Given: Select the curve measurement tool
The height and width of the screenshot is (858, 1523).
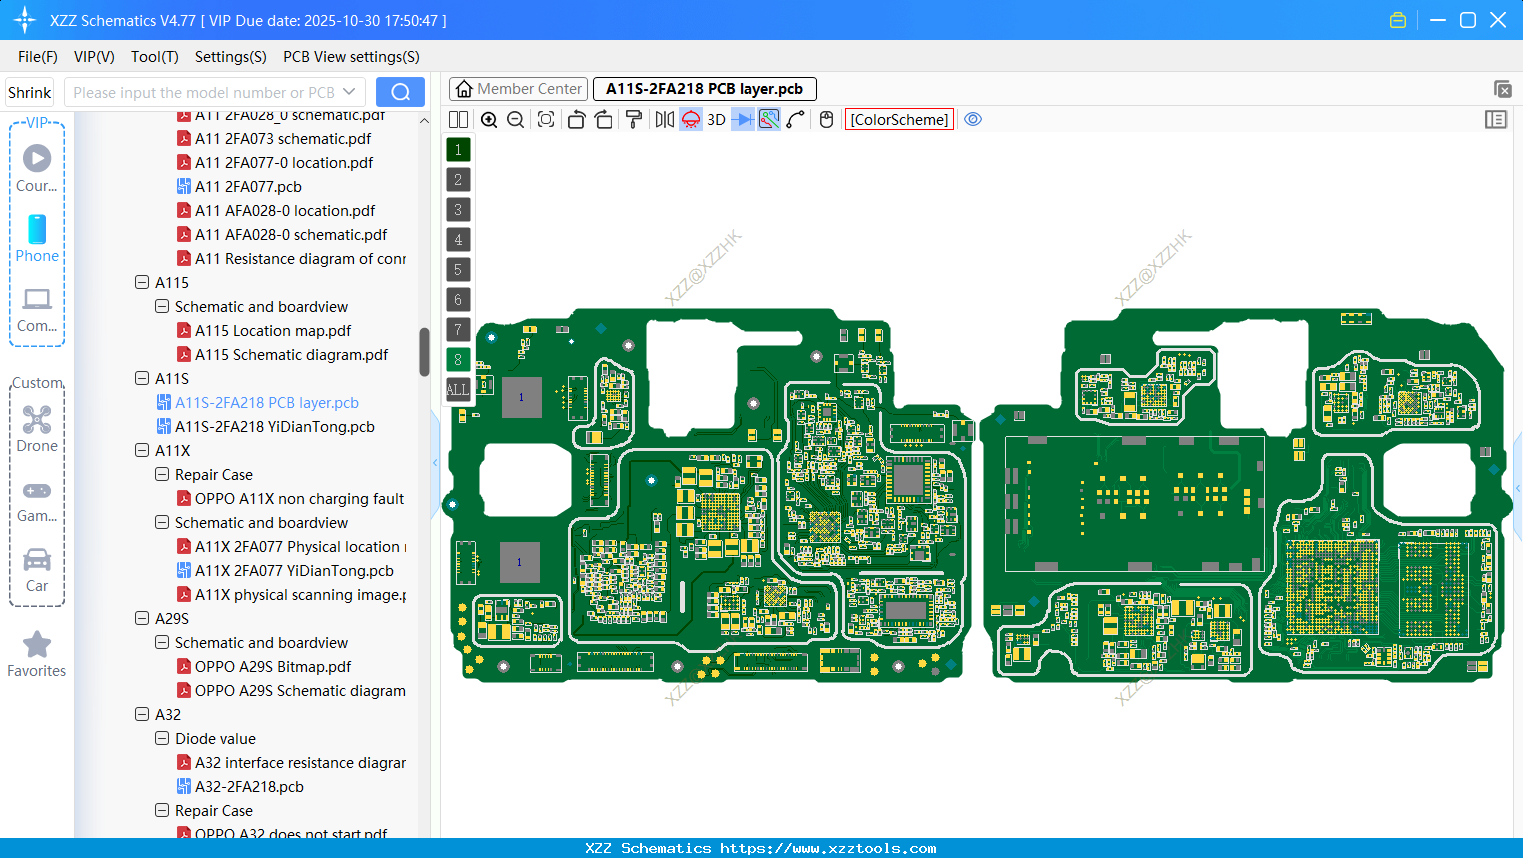Looking at the screenshot, I should click(796, 119).
